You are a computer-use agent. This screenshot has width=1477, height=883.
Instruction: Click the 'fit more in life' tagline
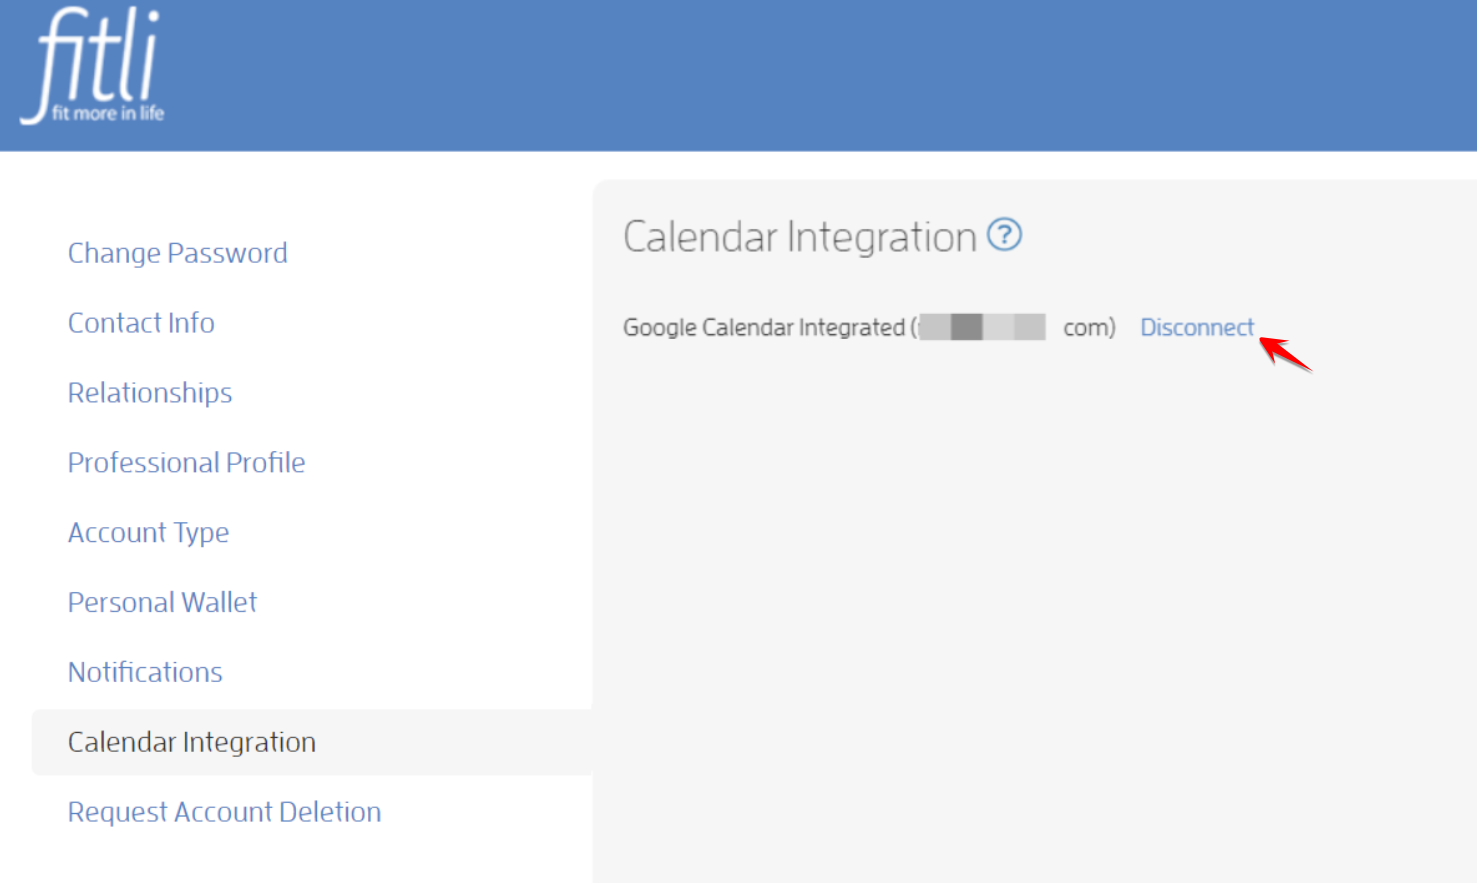pos(108,113)
